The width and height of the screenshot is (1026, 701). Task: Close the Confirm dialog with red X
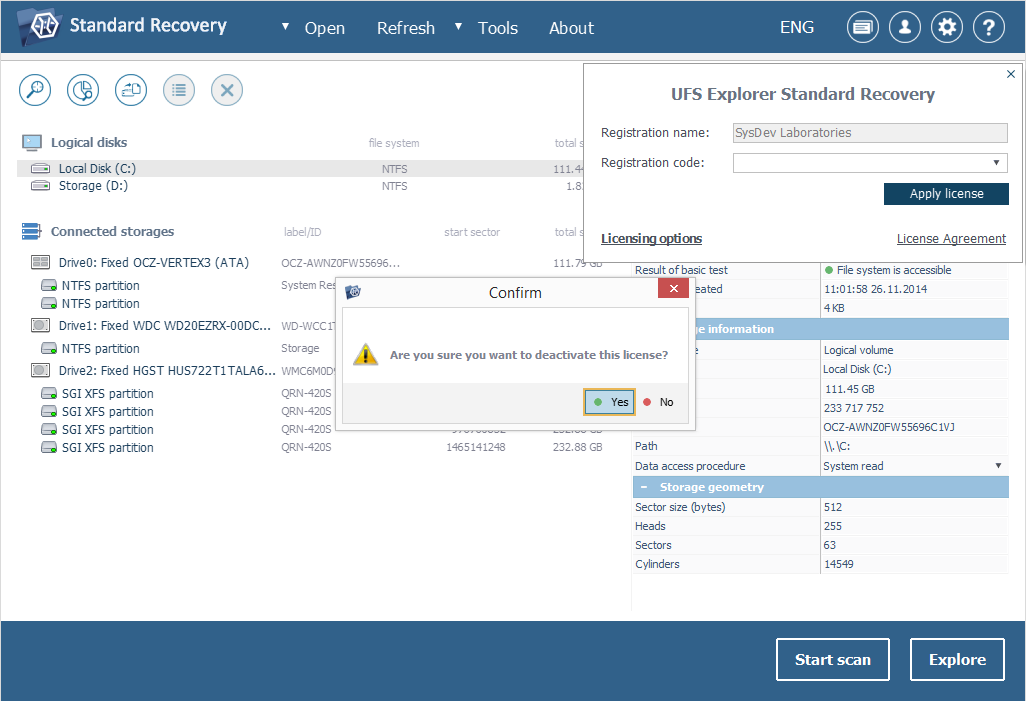click(x=673, y=289)
